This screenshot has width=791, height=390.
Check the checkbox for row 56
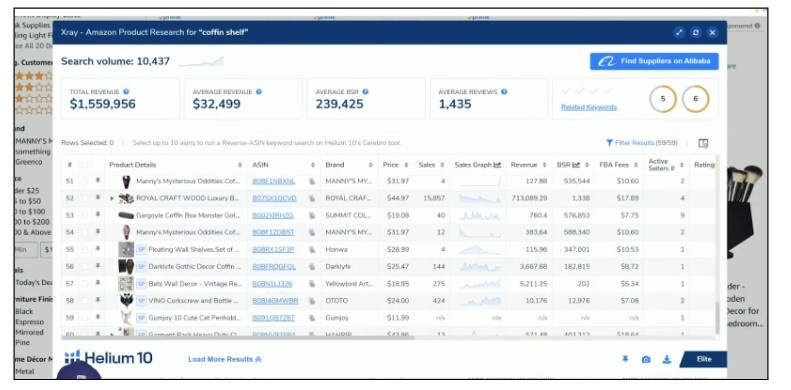tap(85, 266)
